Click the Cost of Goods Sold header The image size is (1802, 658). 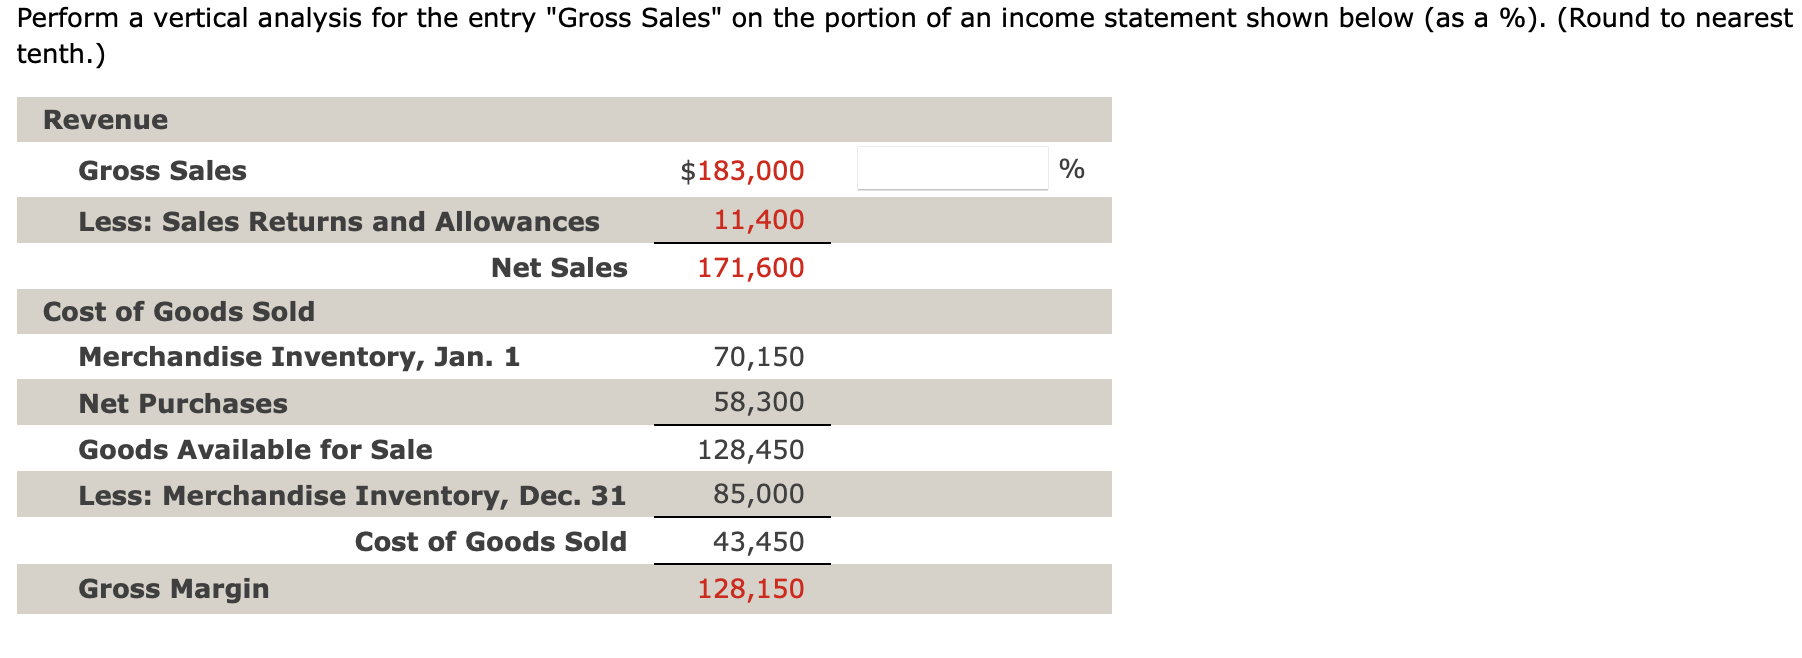coord(177,311)
